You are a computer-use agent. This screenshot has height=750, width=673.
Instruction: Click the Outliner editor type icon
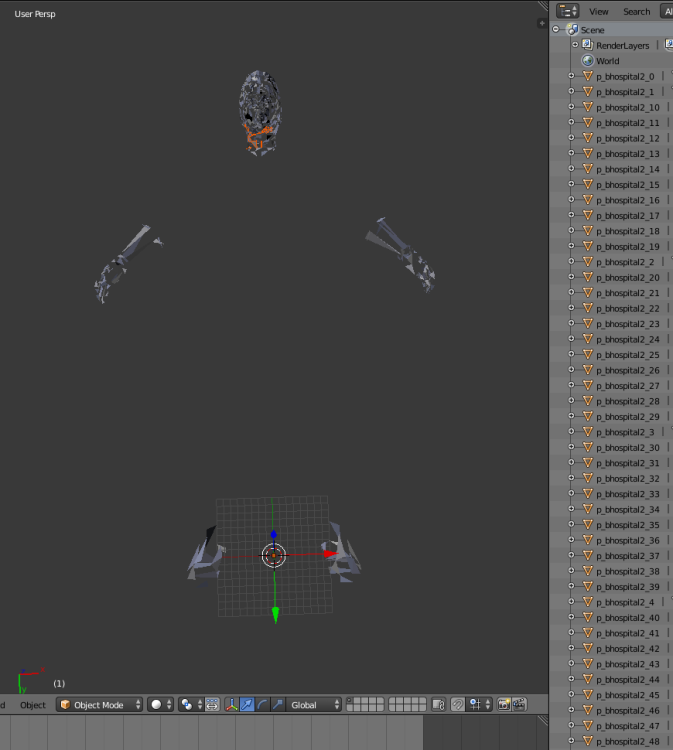tap(568, 11)
